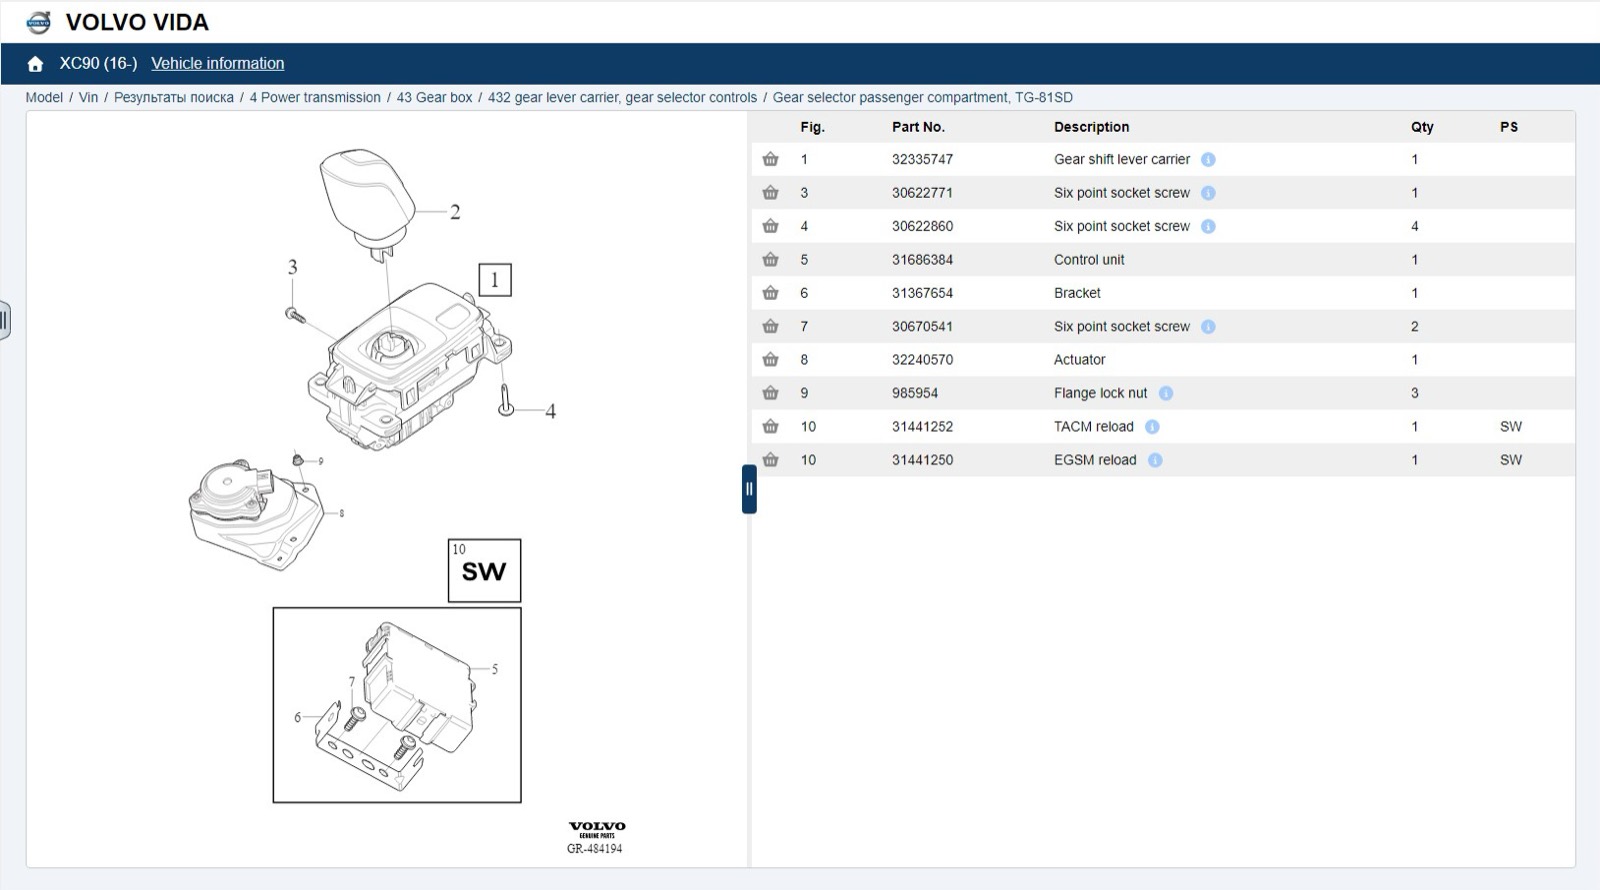
Task: Expand the left edge sidebar handle
Action: (4, 320)
